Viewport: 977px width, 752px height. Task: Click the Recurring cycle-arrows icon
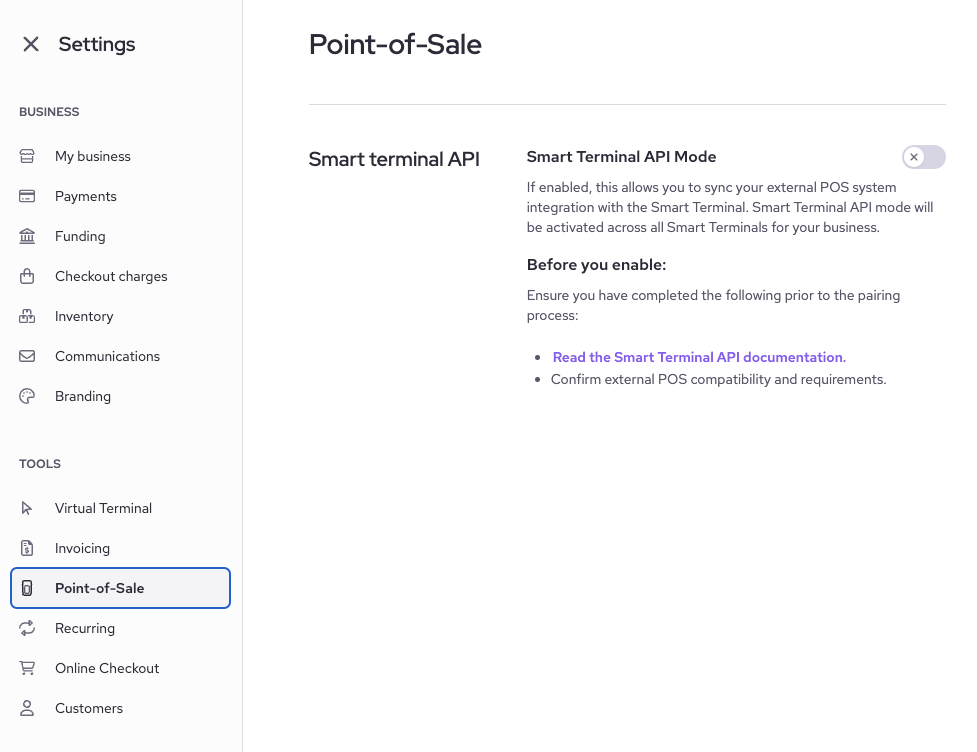[x=27, y=628]
